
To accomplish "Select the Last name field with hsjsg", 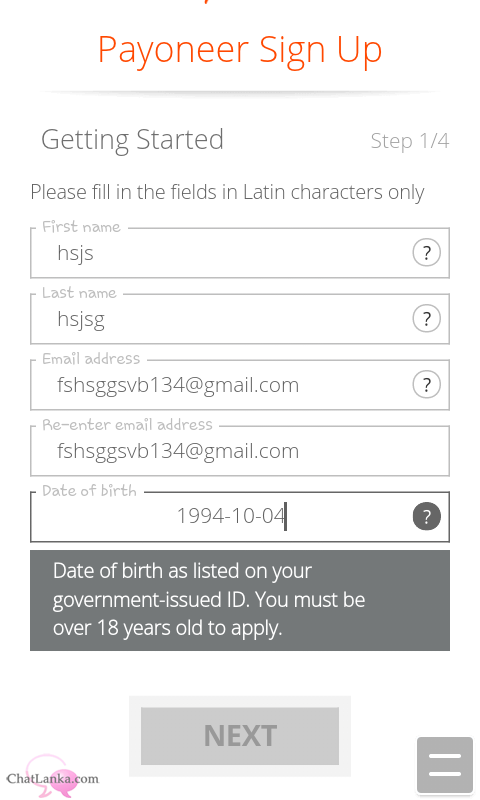I will pos(240,319).
